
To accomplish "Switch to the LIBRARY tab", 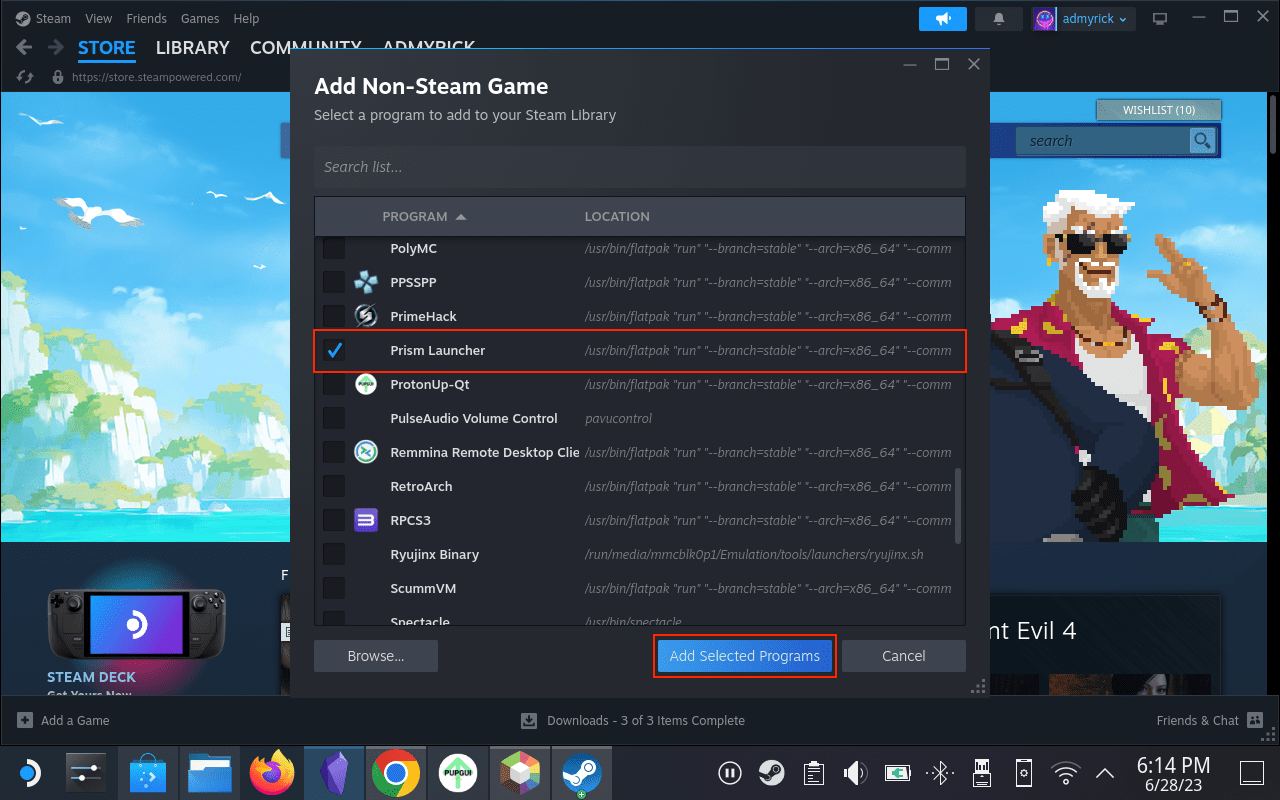I will coord(192,47).
